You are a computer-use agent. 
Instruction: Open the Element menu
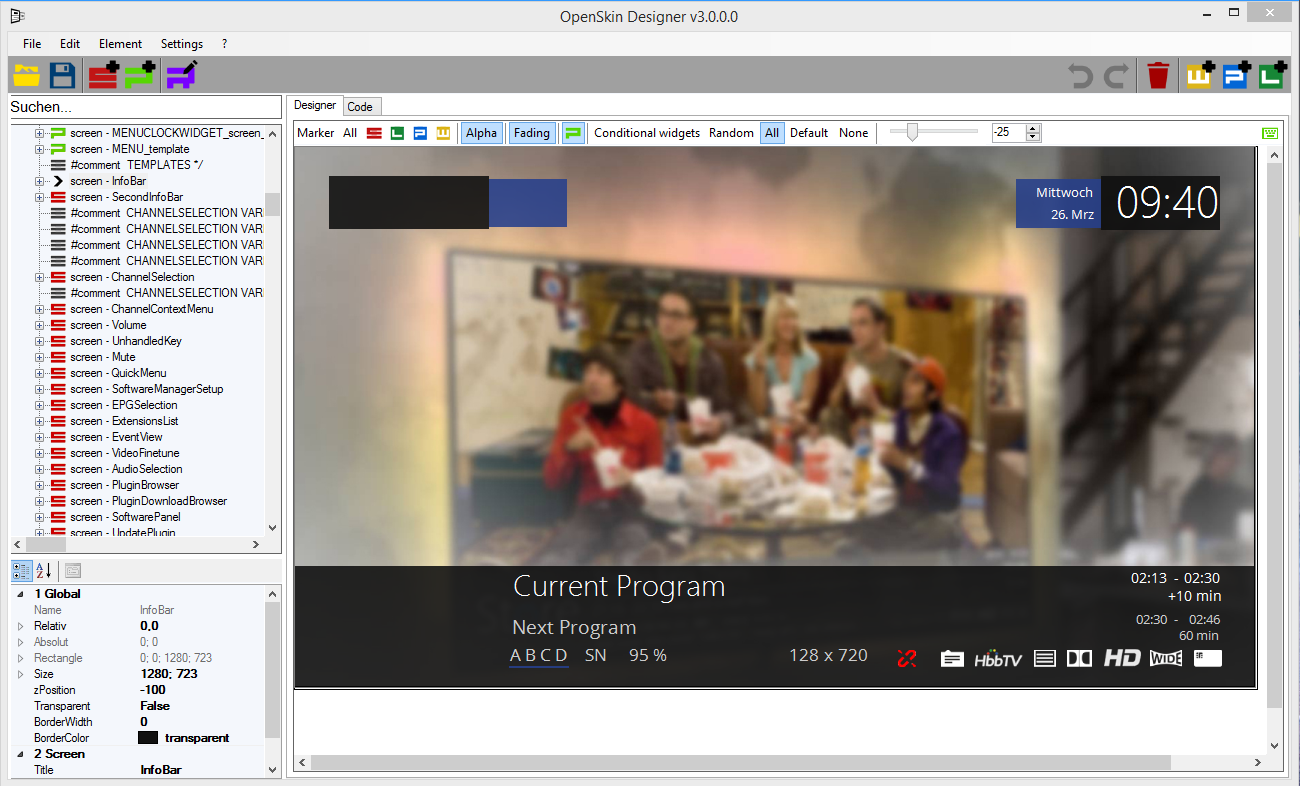coord(120,44)
